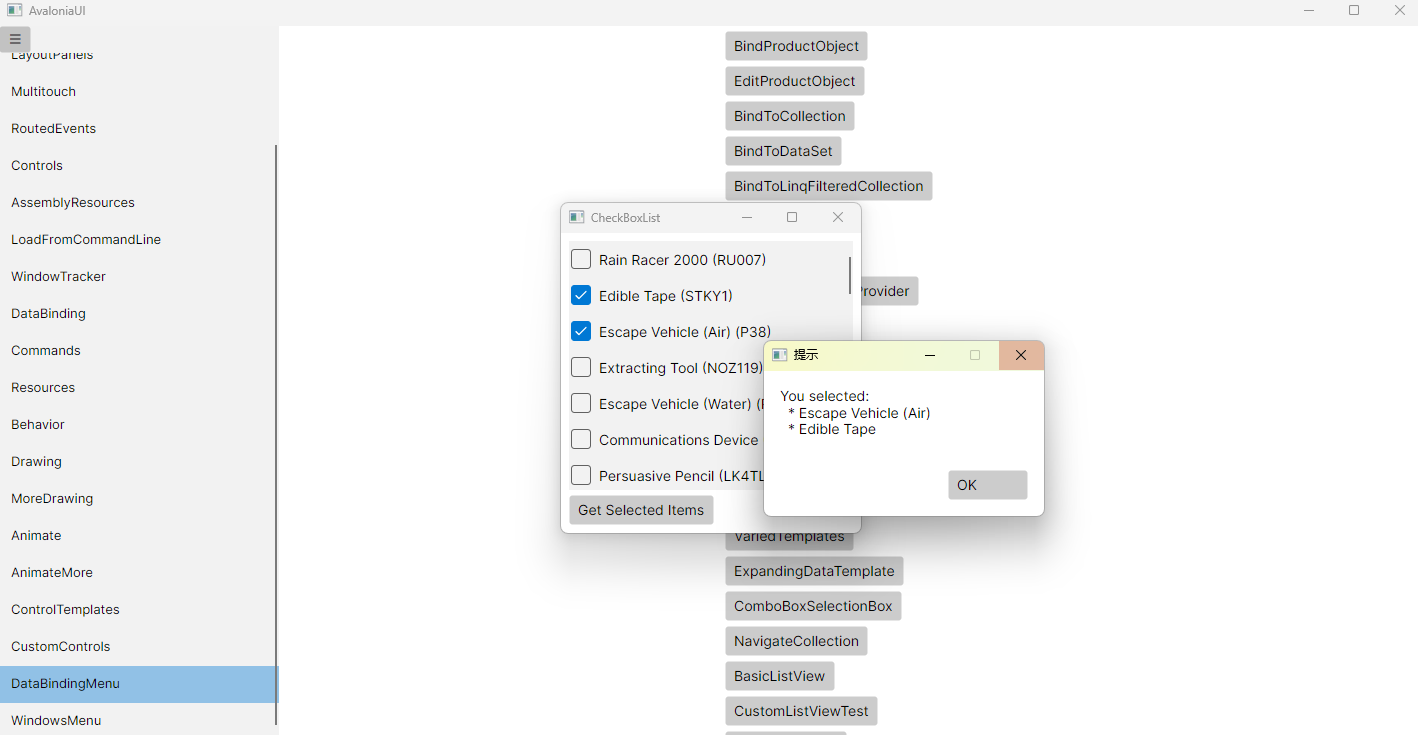The height and width of the screenshot is (735, 1418).
Task: Close the CheckBoxList window
Action: coord(838,217)
